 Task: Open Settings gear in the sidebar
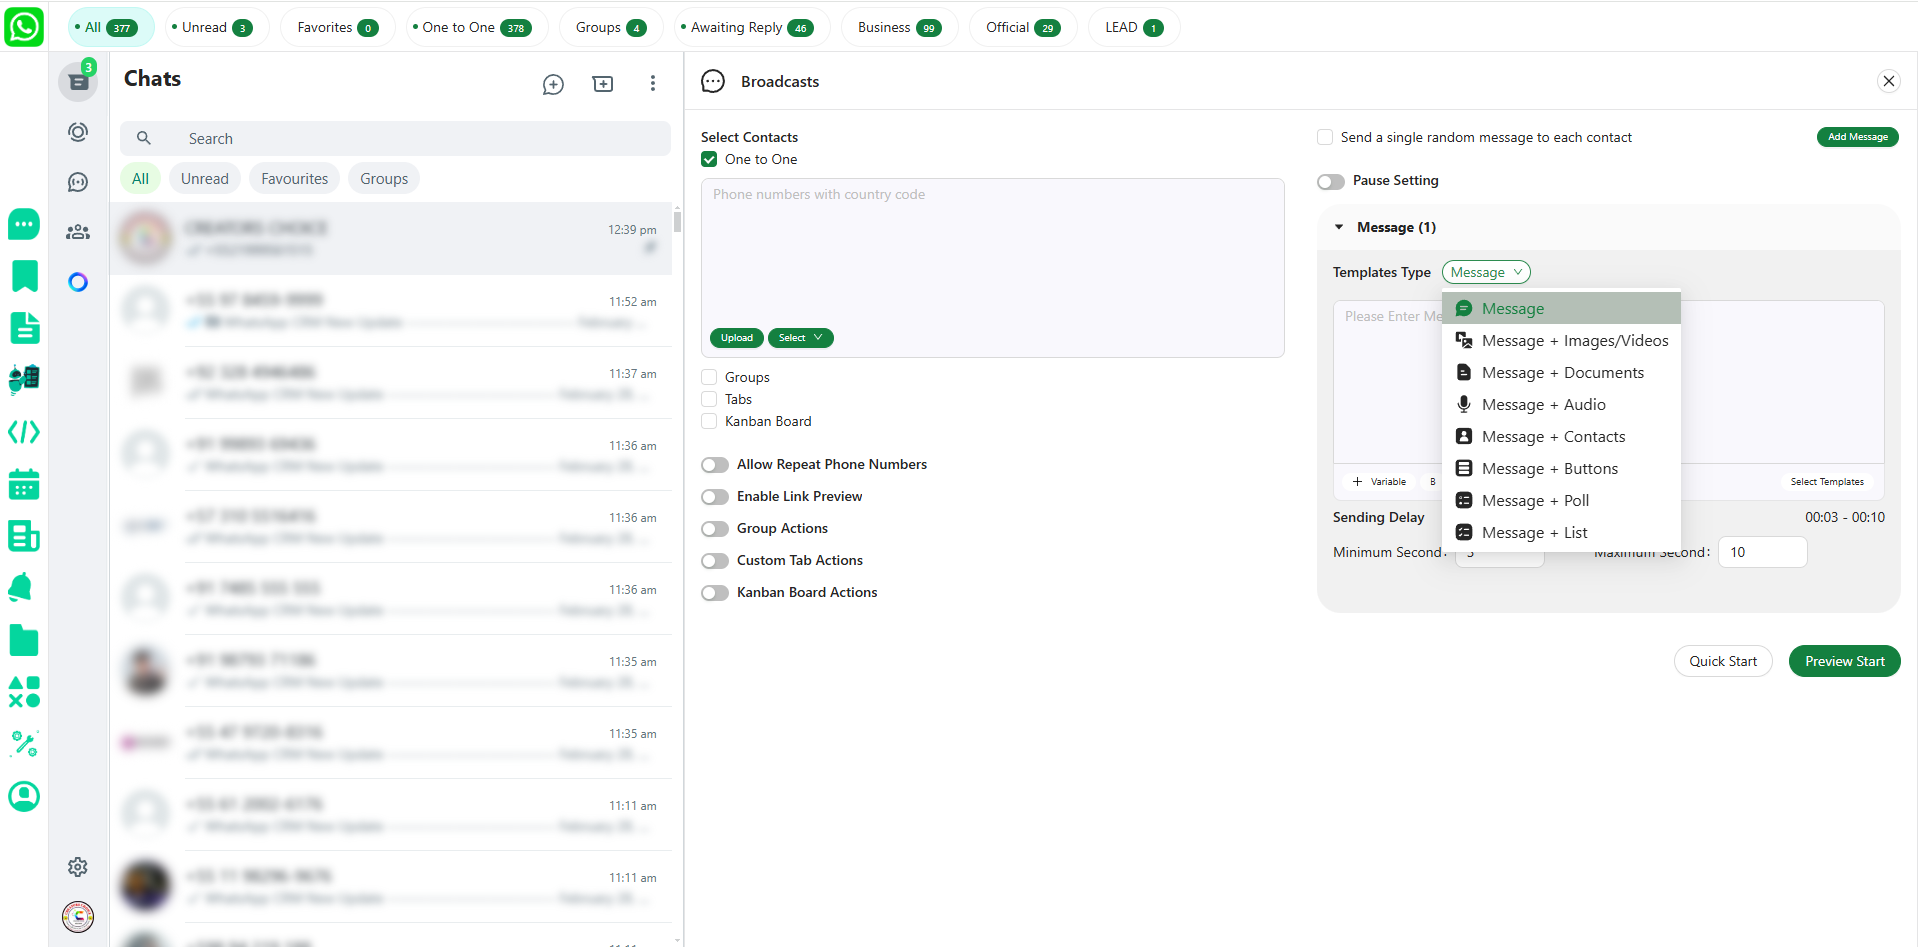click(x=78, y=867)
